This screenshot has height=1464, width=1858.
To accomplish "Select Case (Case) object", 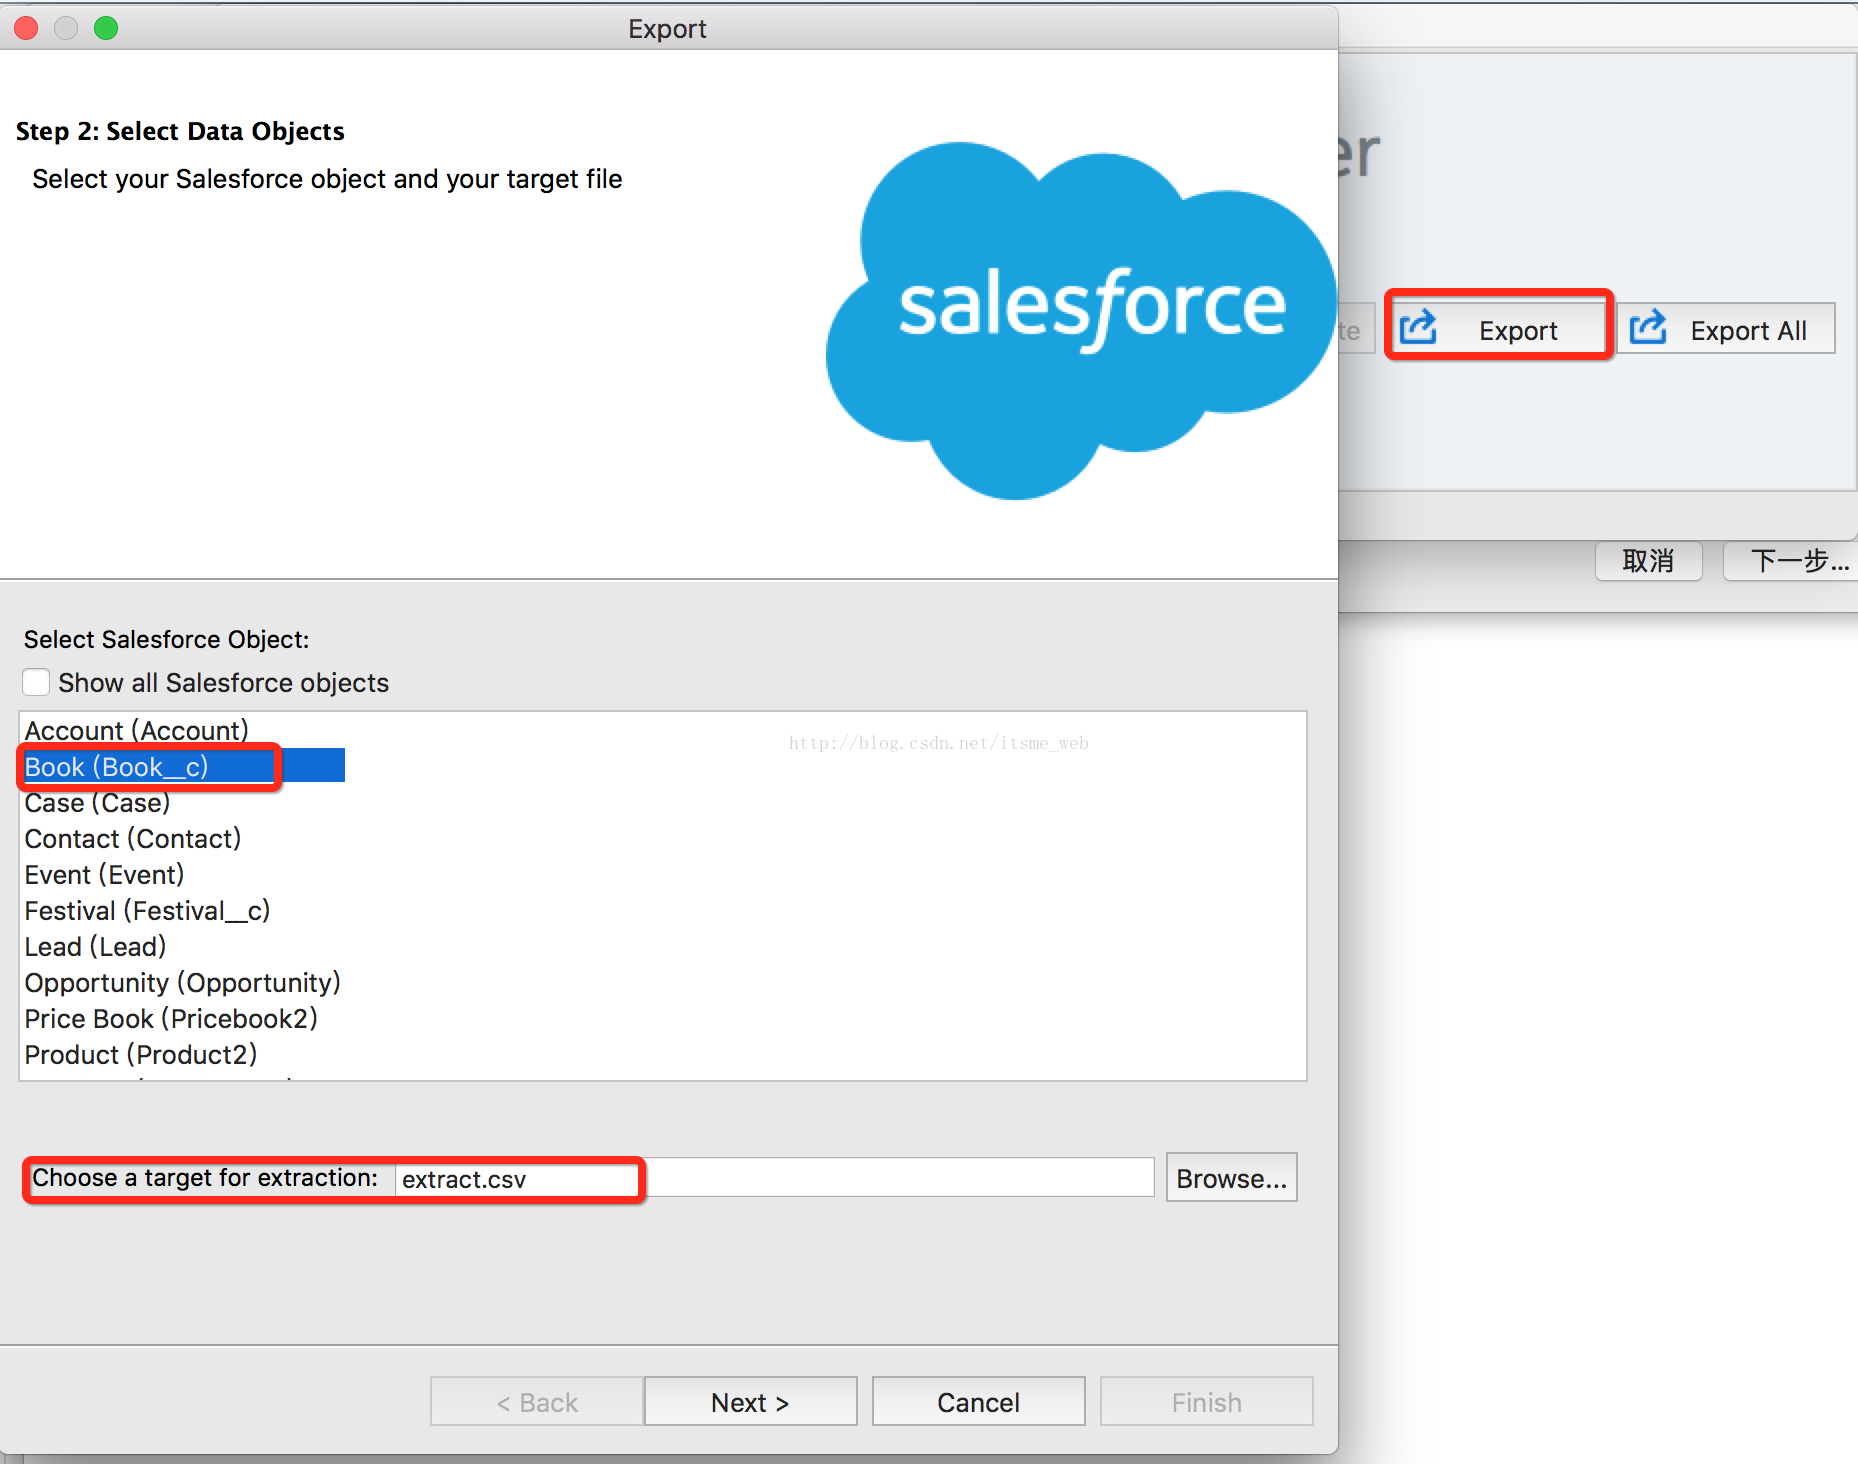I will (x=97, y=802).
